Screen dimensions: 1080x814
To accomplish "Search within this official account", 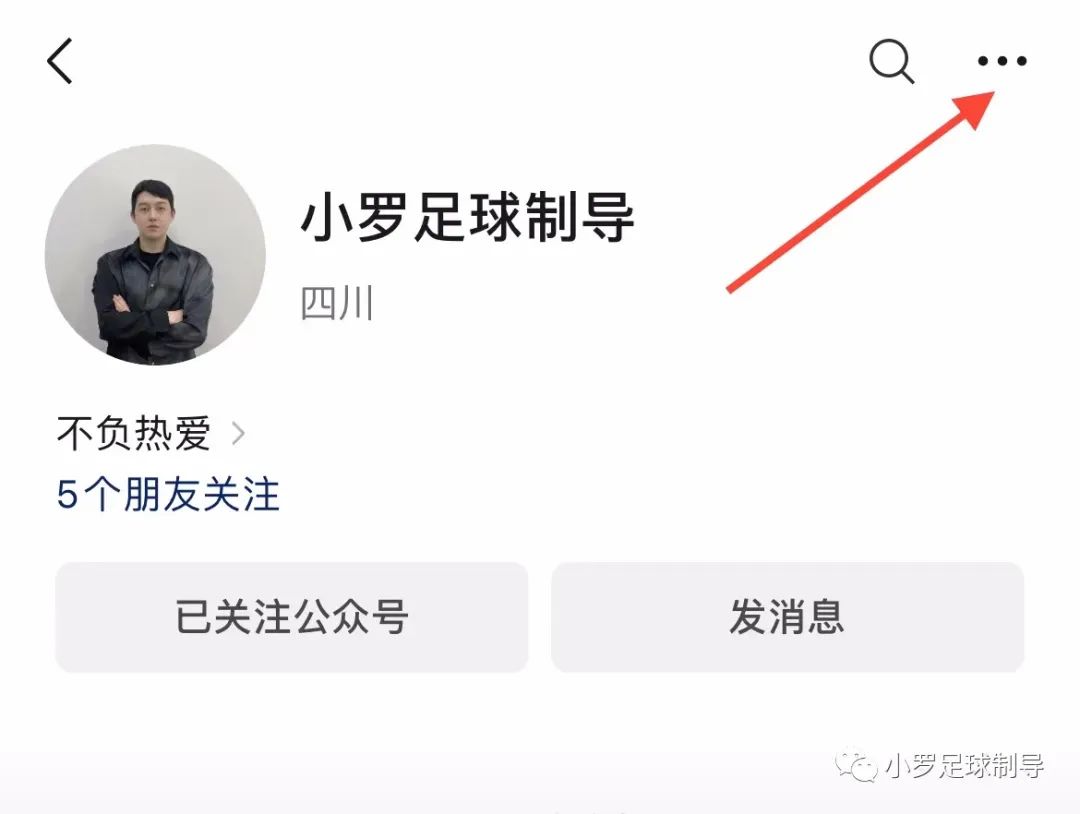I will click(x=891, y=61).
